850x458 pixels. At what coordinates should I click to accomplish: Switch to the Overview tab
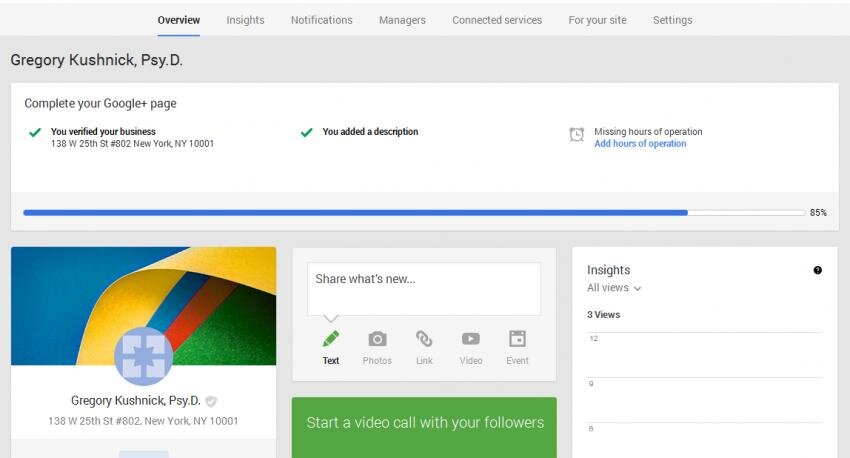(179, 20)
